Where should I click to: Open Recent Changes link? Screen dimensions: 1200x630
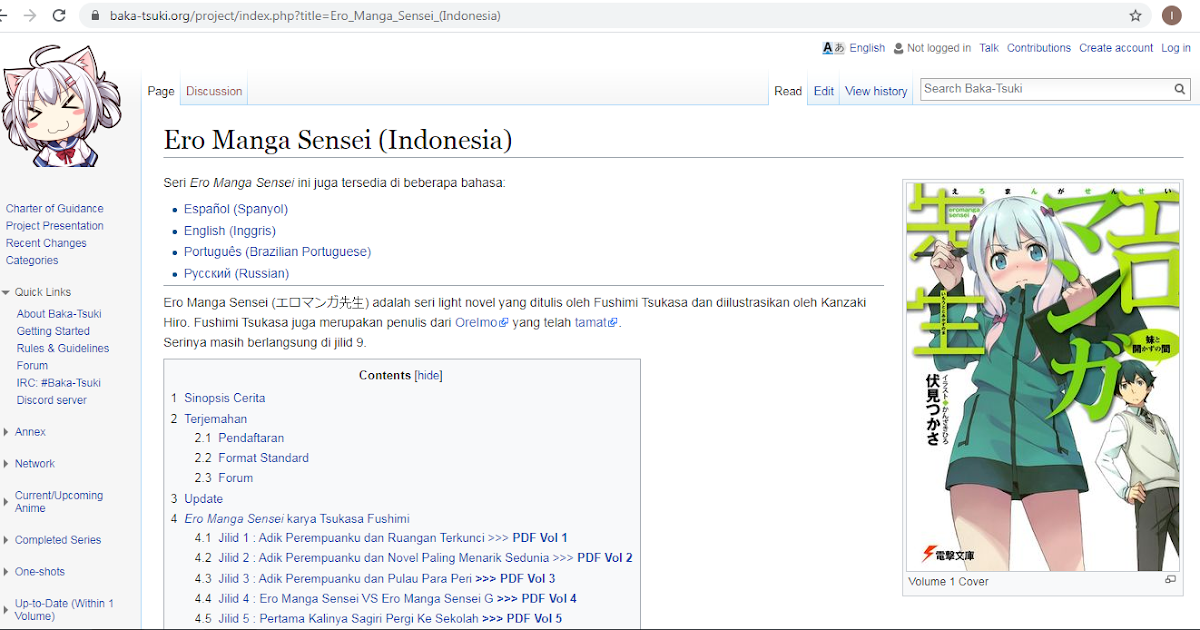[46, 243]
